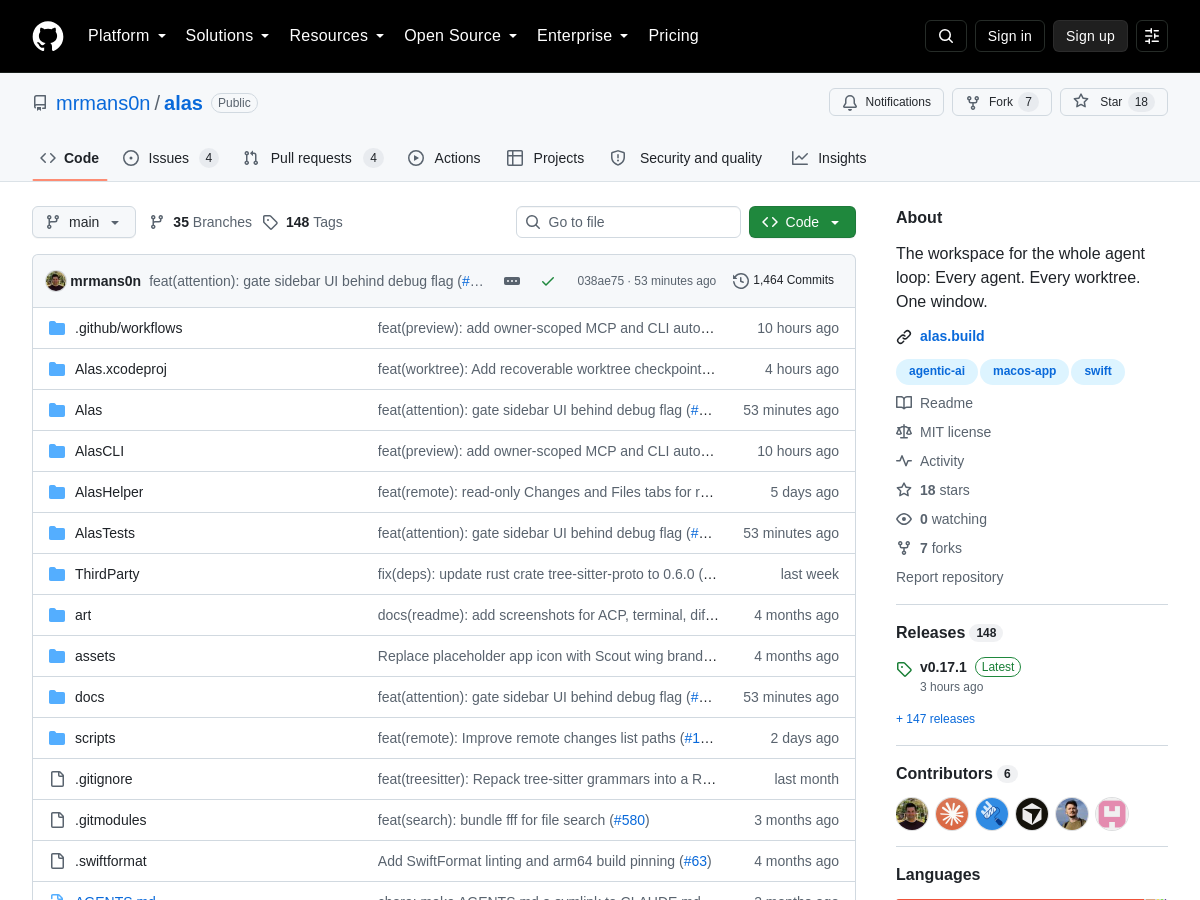Open the Security and quality tab

(x=686, y=158)
